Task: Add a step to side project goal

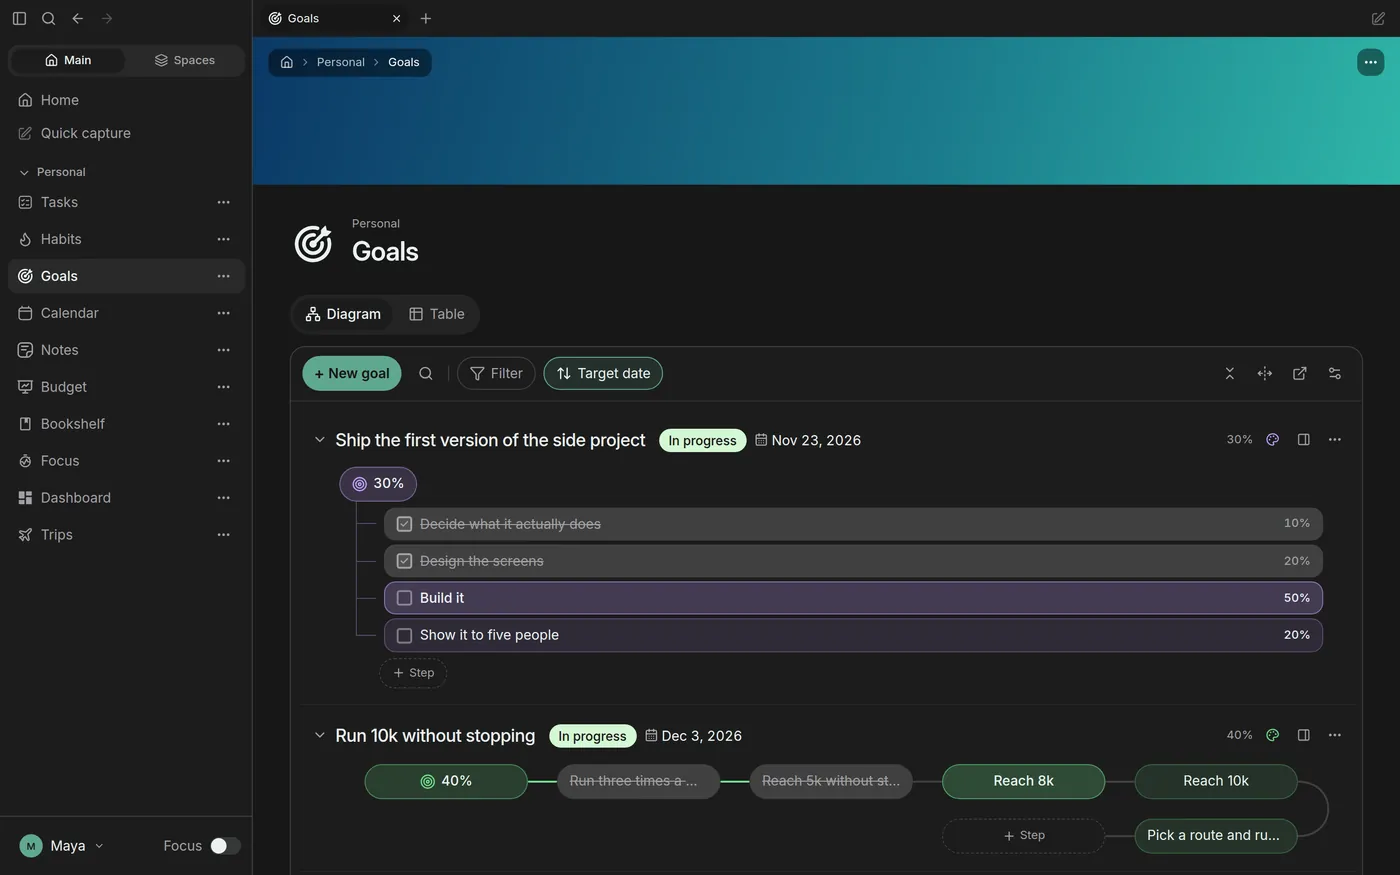Action: [413, 673]
